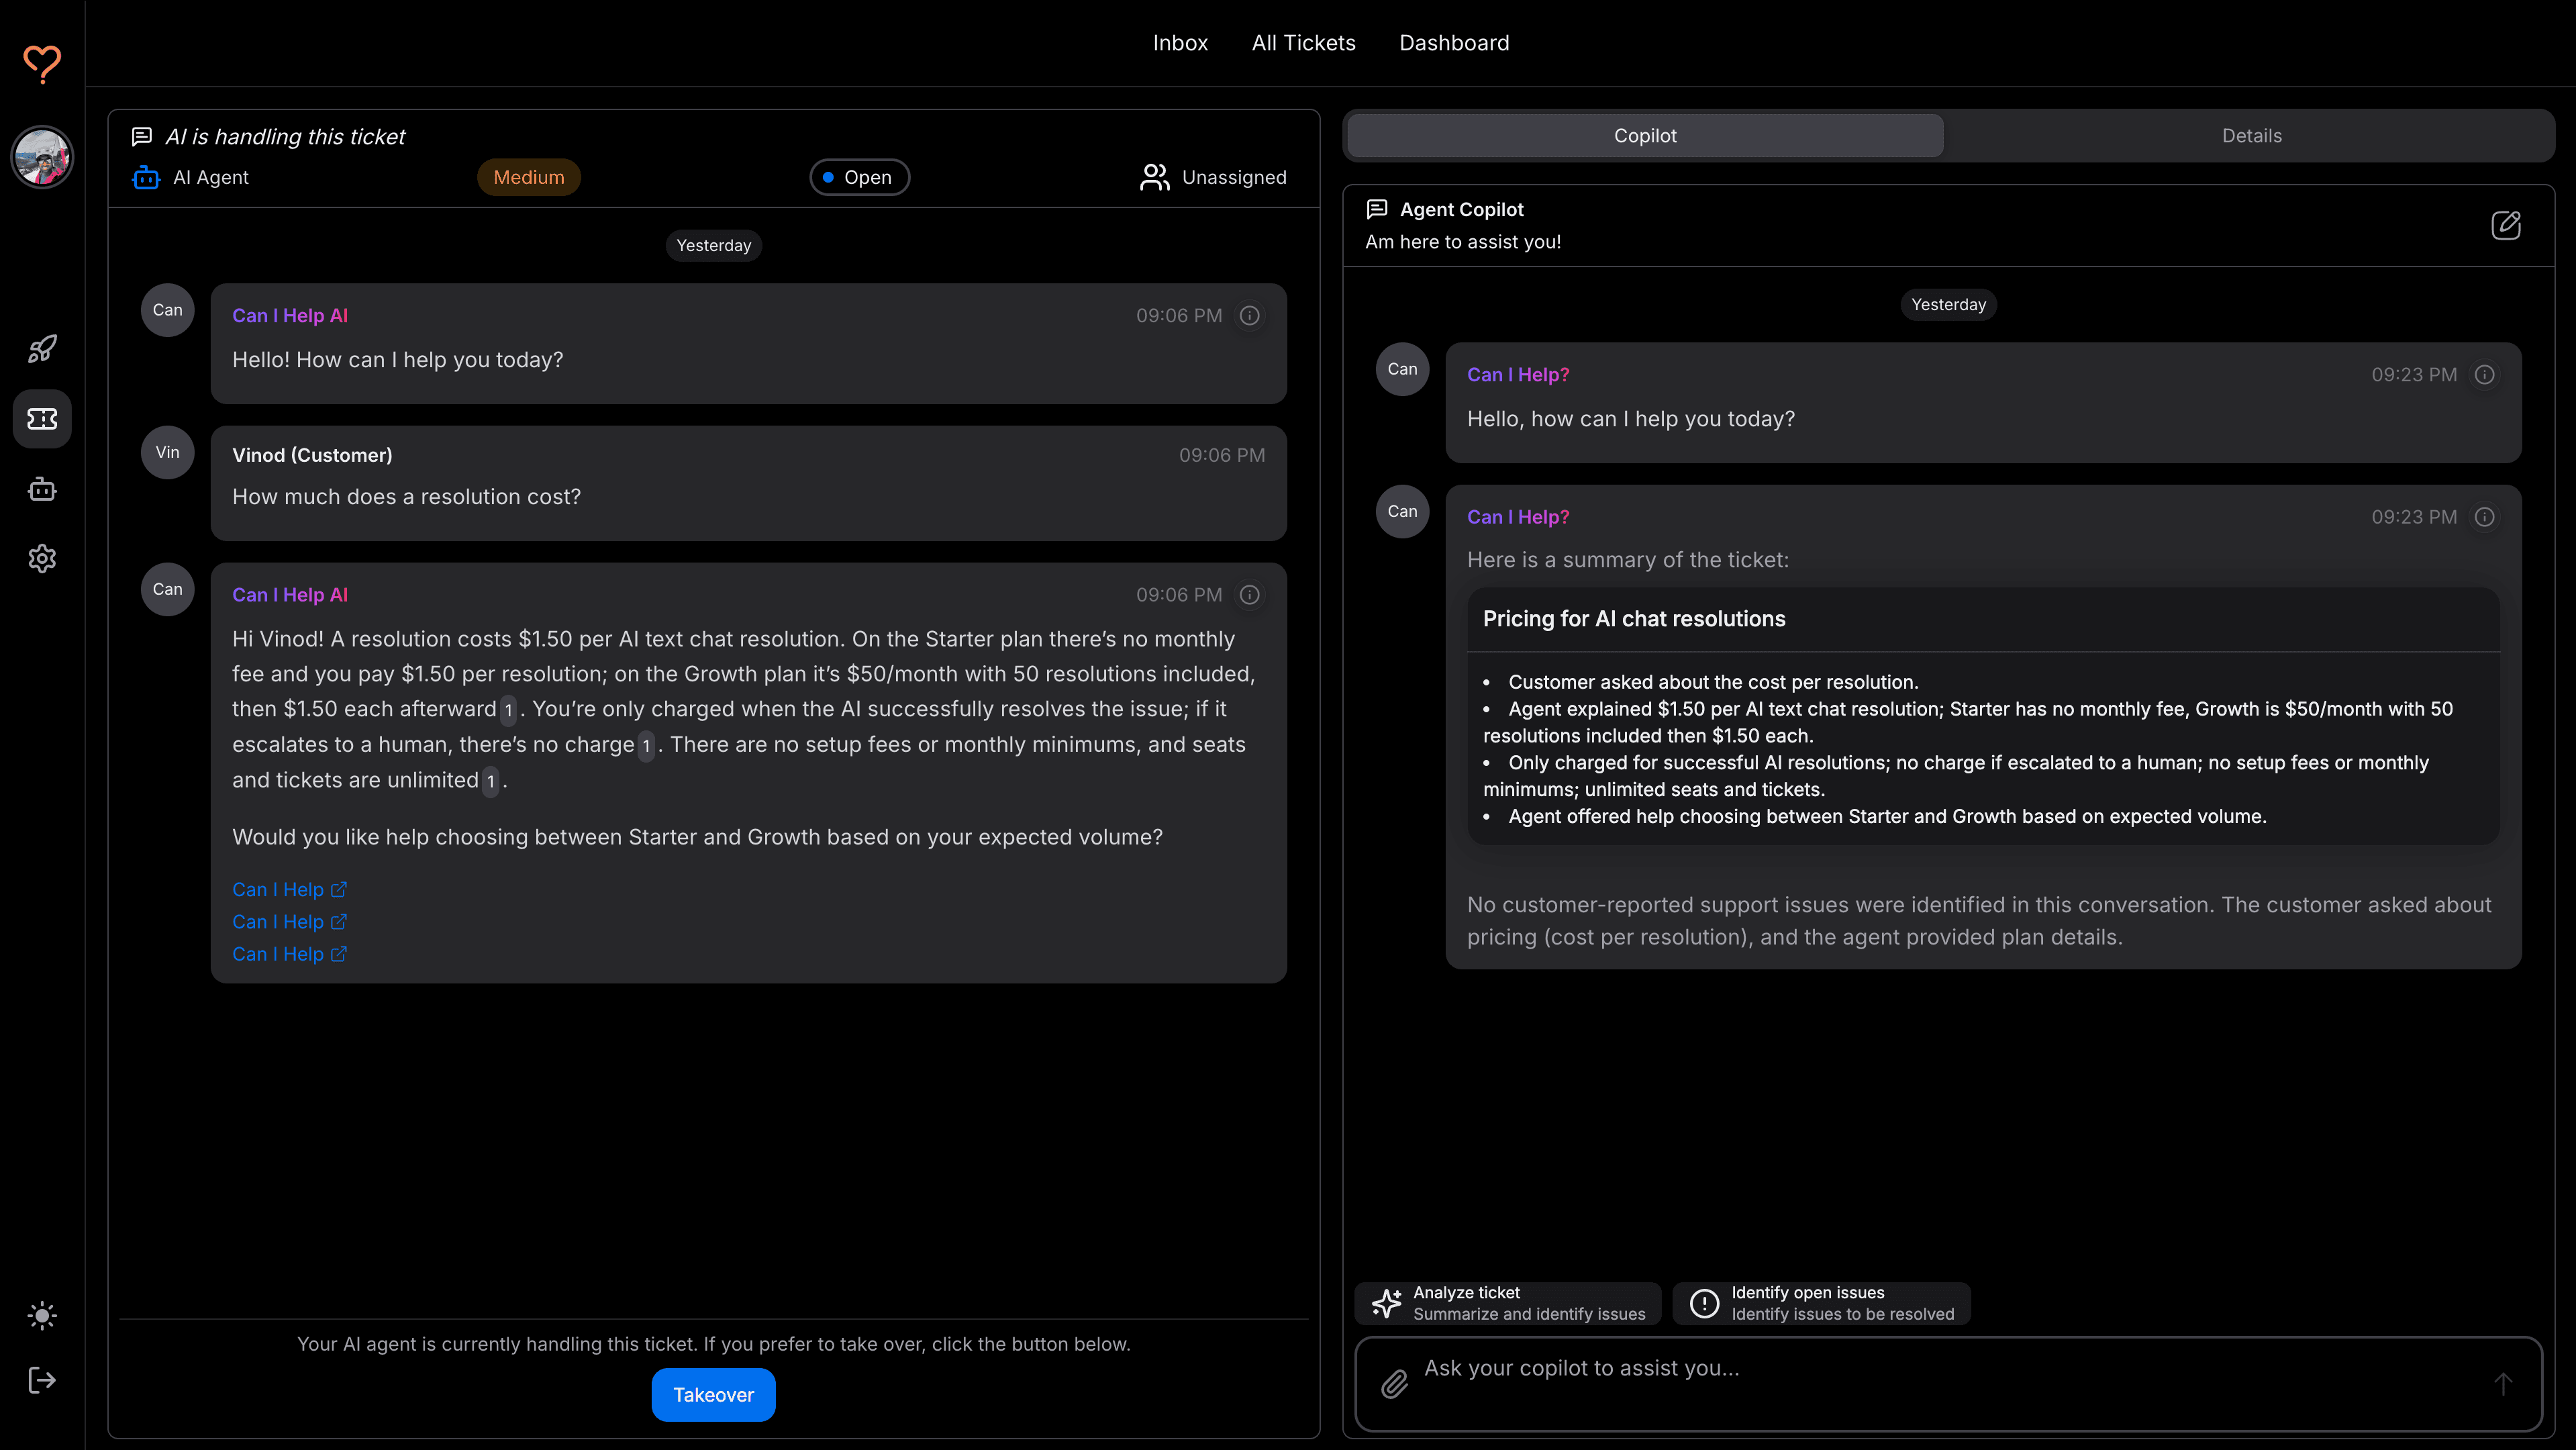Assign the Unassigned ticket
The image size is (2576, 1450).
click(x=1213, y=176)
